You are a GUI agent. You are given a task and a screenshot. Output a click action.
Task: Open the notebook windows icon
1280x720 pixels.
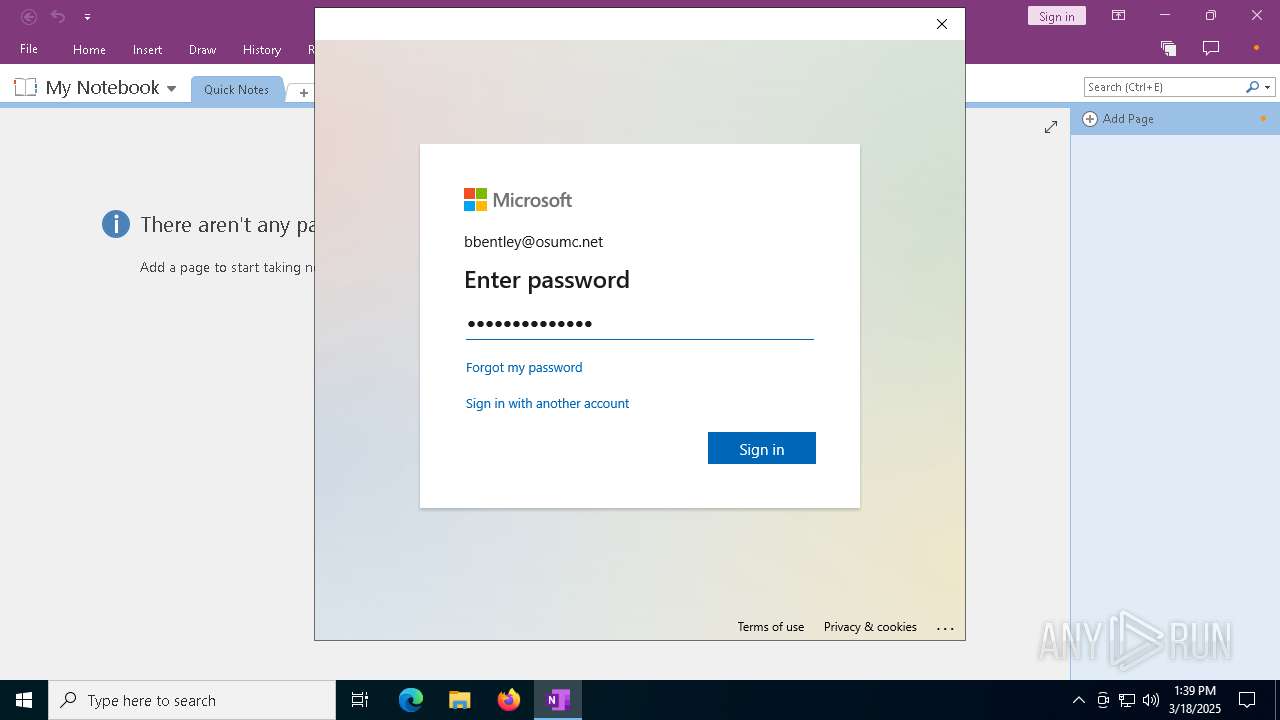1168,48
